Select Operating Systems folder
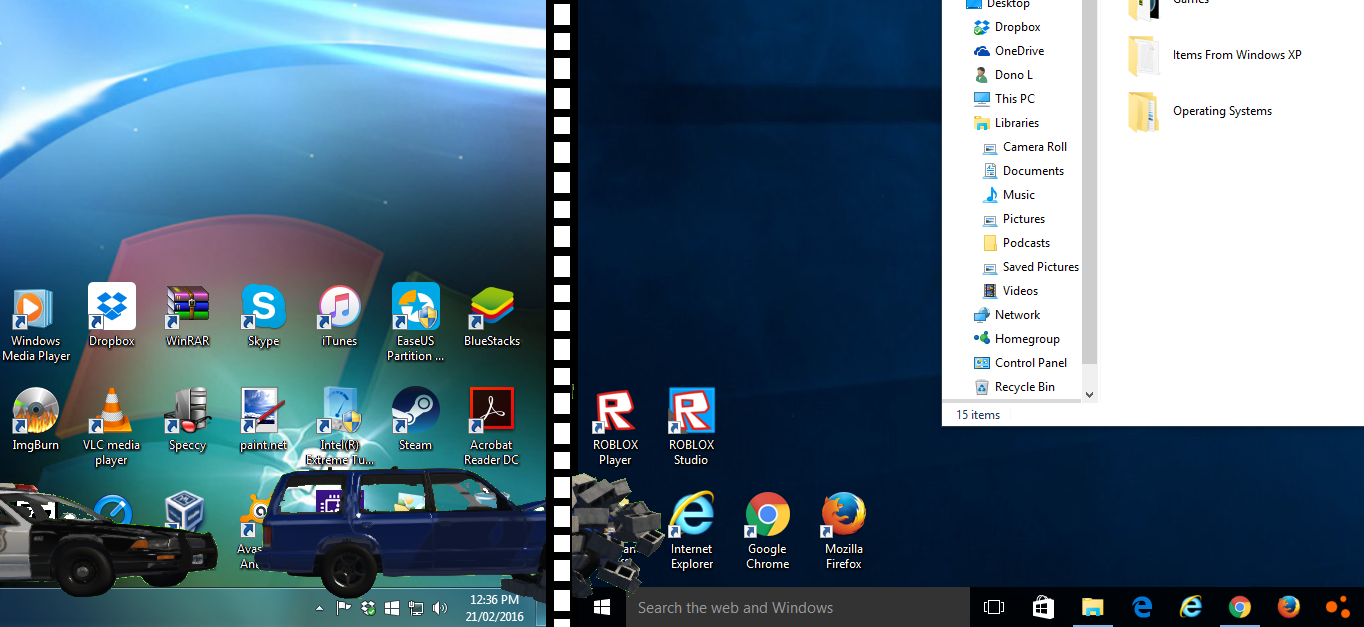1364x627 pixels. click(x=1200, y=112)
